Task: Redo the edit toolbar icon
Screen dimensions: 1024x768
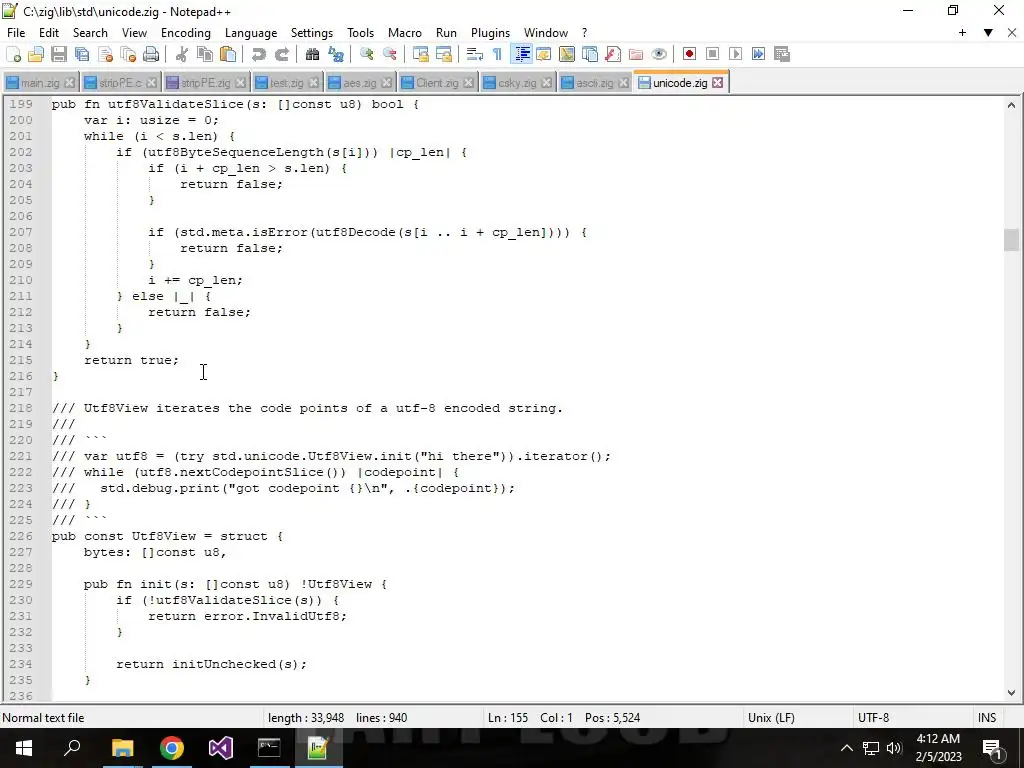Action: click(281, 54)
